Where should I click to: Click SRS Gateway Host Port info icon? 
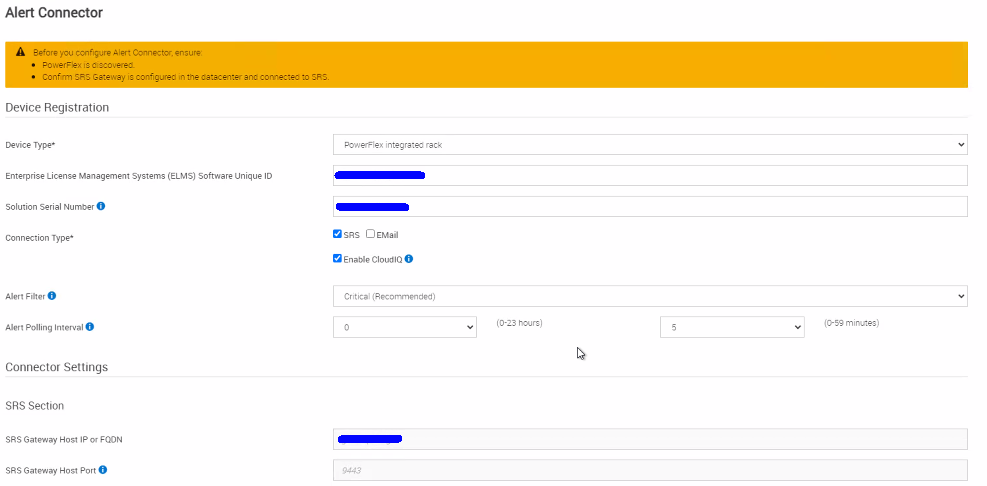(x=103, y=470)
